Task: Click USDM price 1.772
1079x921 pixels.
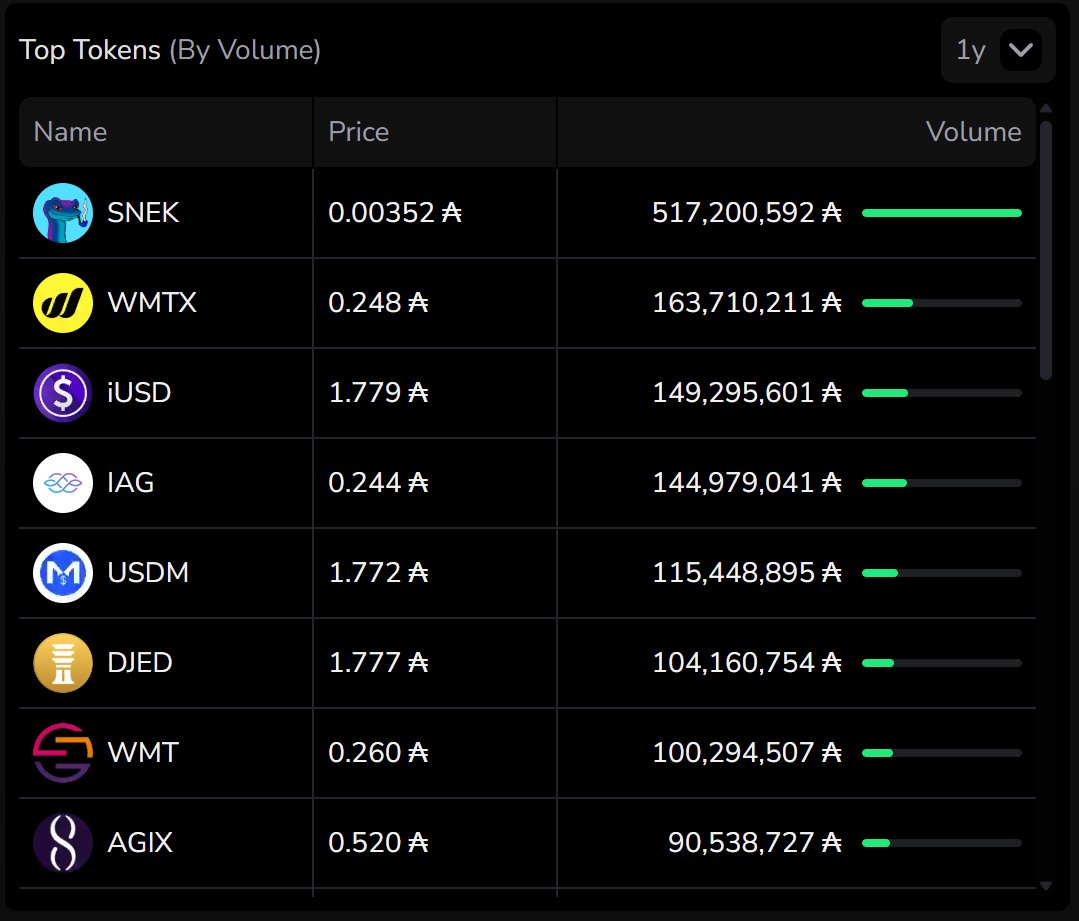Action: (x=378, y=573)
